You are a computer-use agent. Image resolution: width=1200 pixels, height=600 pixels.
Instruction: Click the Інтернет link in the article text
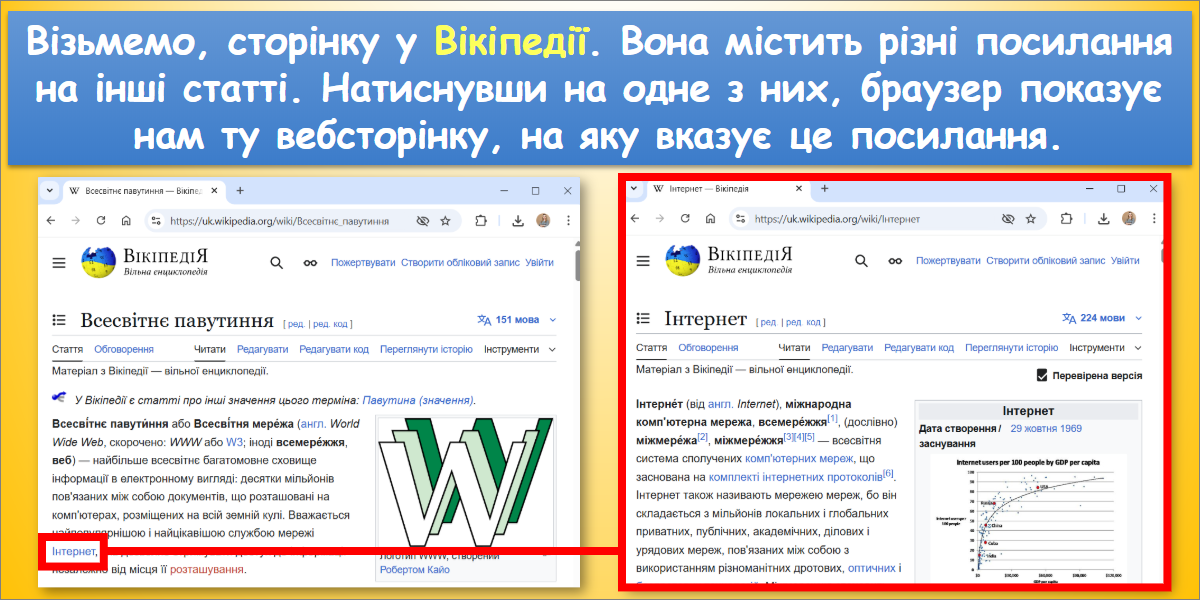pyautogui.click(x=74, y=551)
